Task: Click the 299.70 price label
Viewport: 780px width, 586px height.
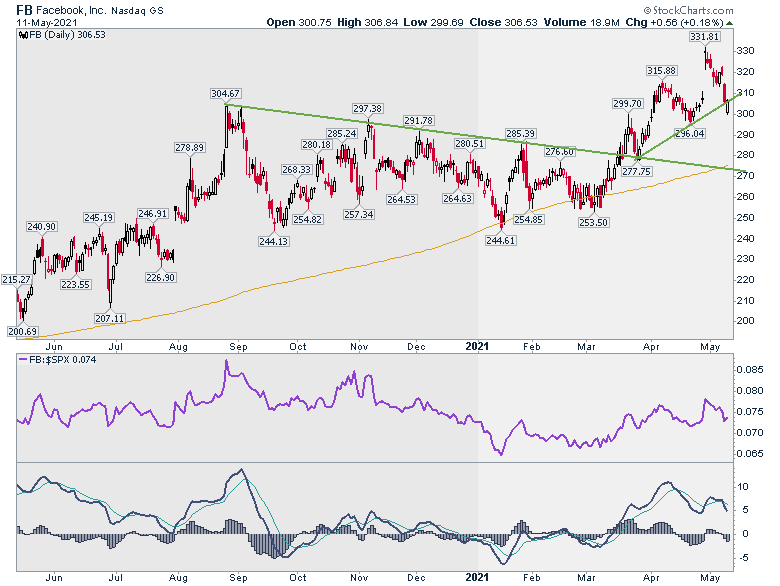Action: 627,103
